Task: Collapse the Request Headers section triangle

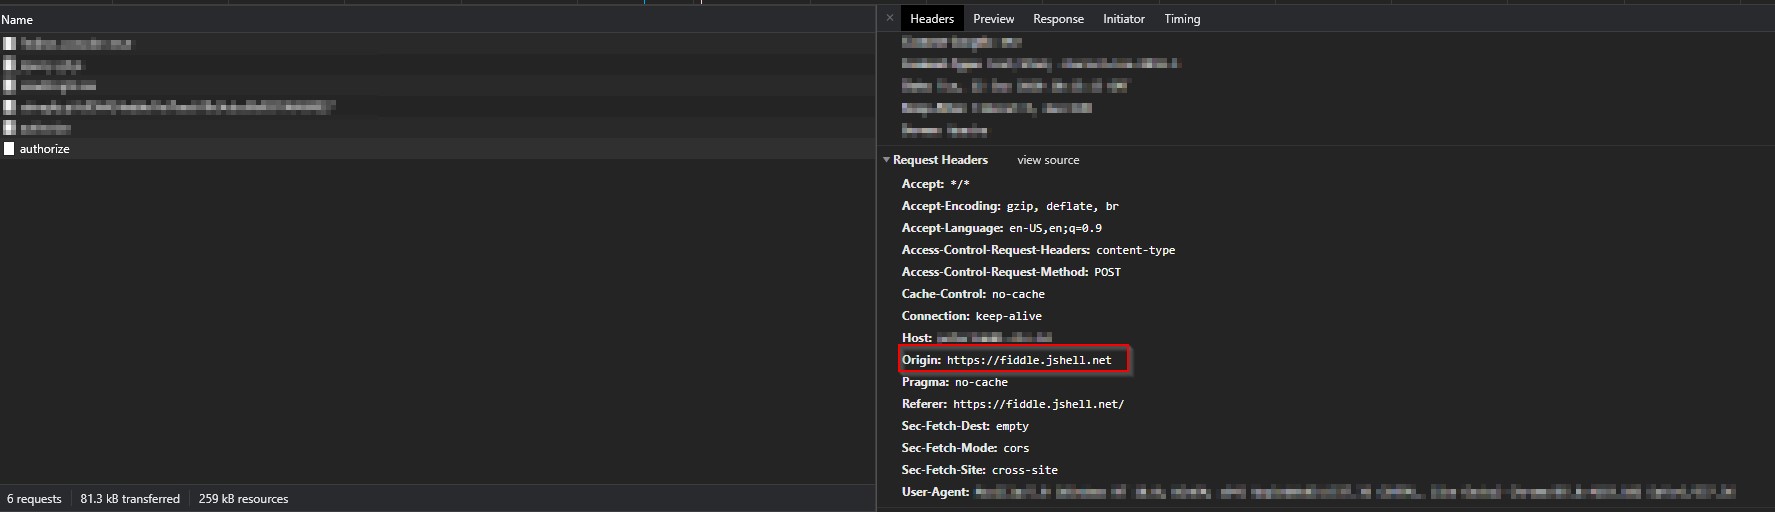Action: [x=886, y=160]
